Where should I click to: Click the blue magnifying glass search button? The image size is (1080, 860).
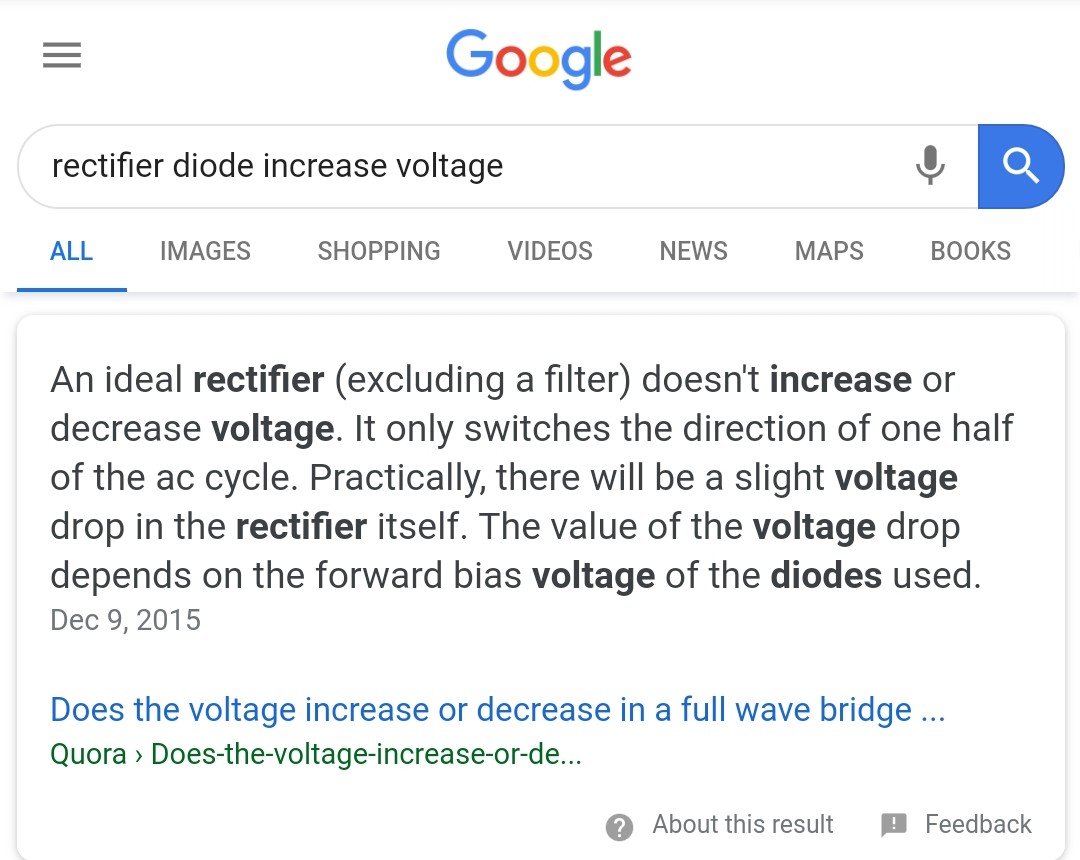coord(1021,166)
